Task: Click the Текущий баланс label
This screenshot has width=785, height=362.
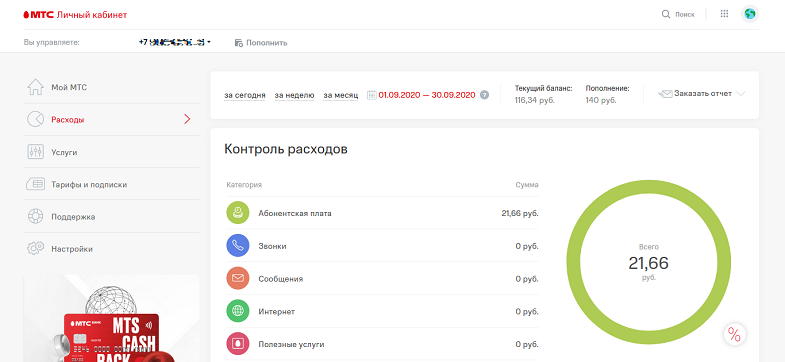Action: click(543, 88)
